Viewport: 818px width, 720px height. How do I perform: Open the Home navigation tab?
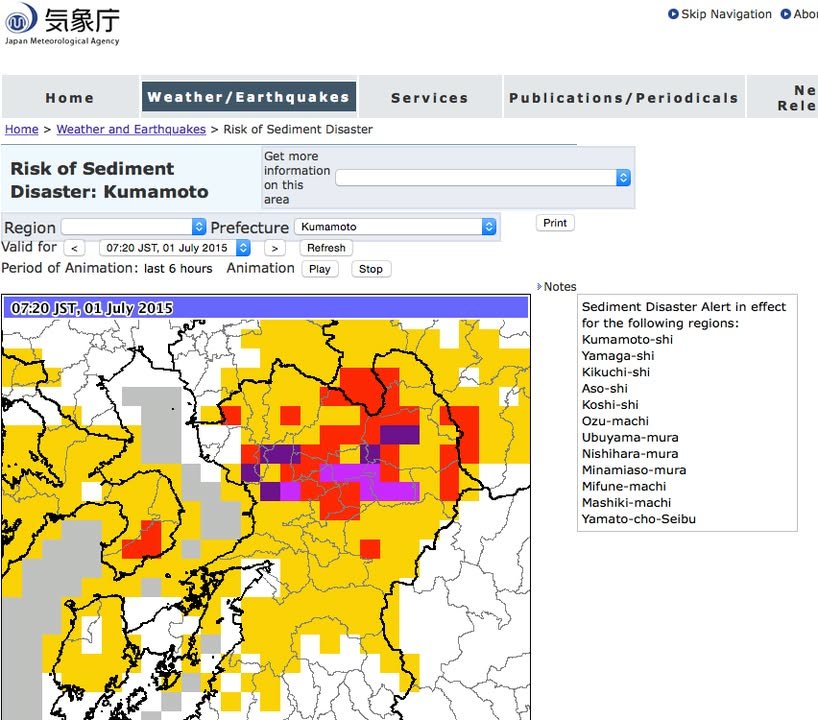click(70, 98)
